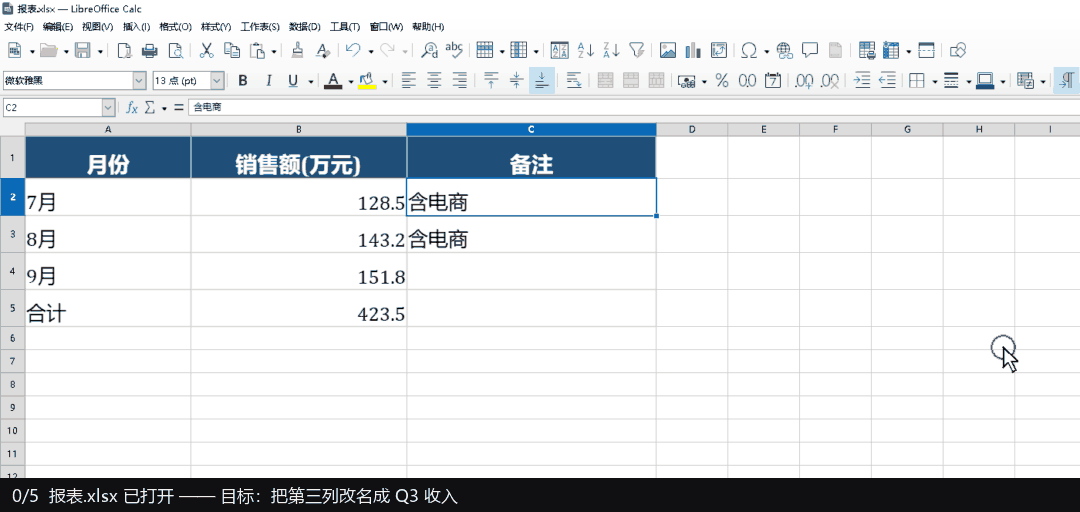Image resolution: width=1080 pixels, height=512 pixels.
Task: Click the Print icon
Action: click(149, 50)
